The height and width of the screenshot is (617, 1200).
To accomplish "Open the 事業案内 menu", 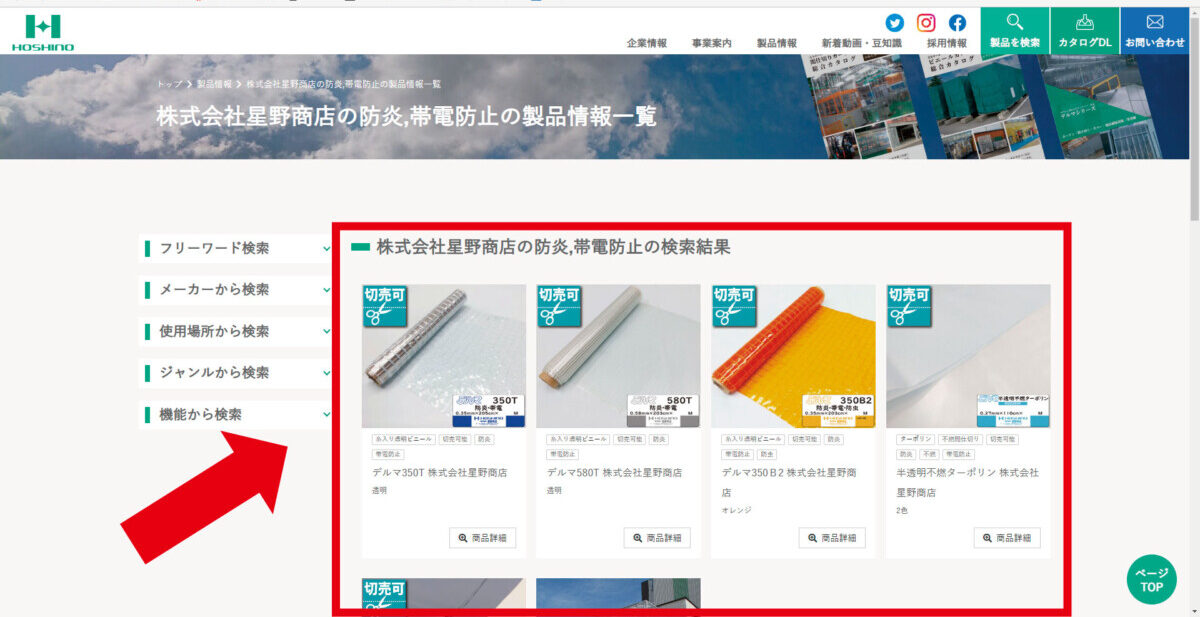I will [x=712, y=43].
